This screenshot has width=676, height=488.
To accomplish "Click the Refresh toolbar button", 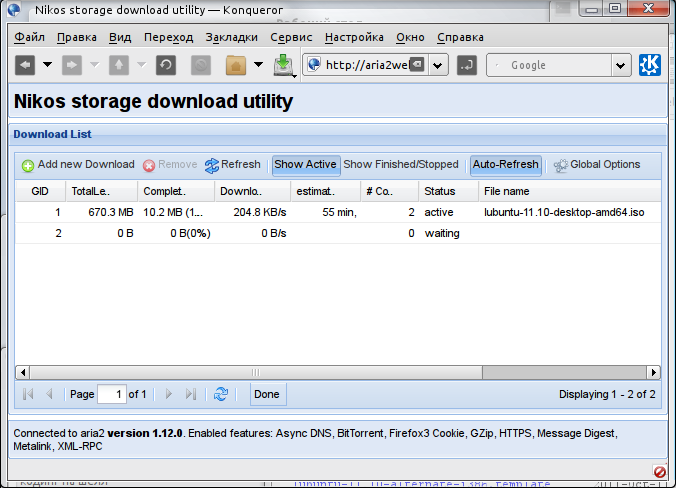I will click(x=233, y=165).
